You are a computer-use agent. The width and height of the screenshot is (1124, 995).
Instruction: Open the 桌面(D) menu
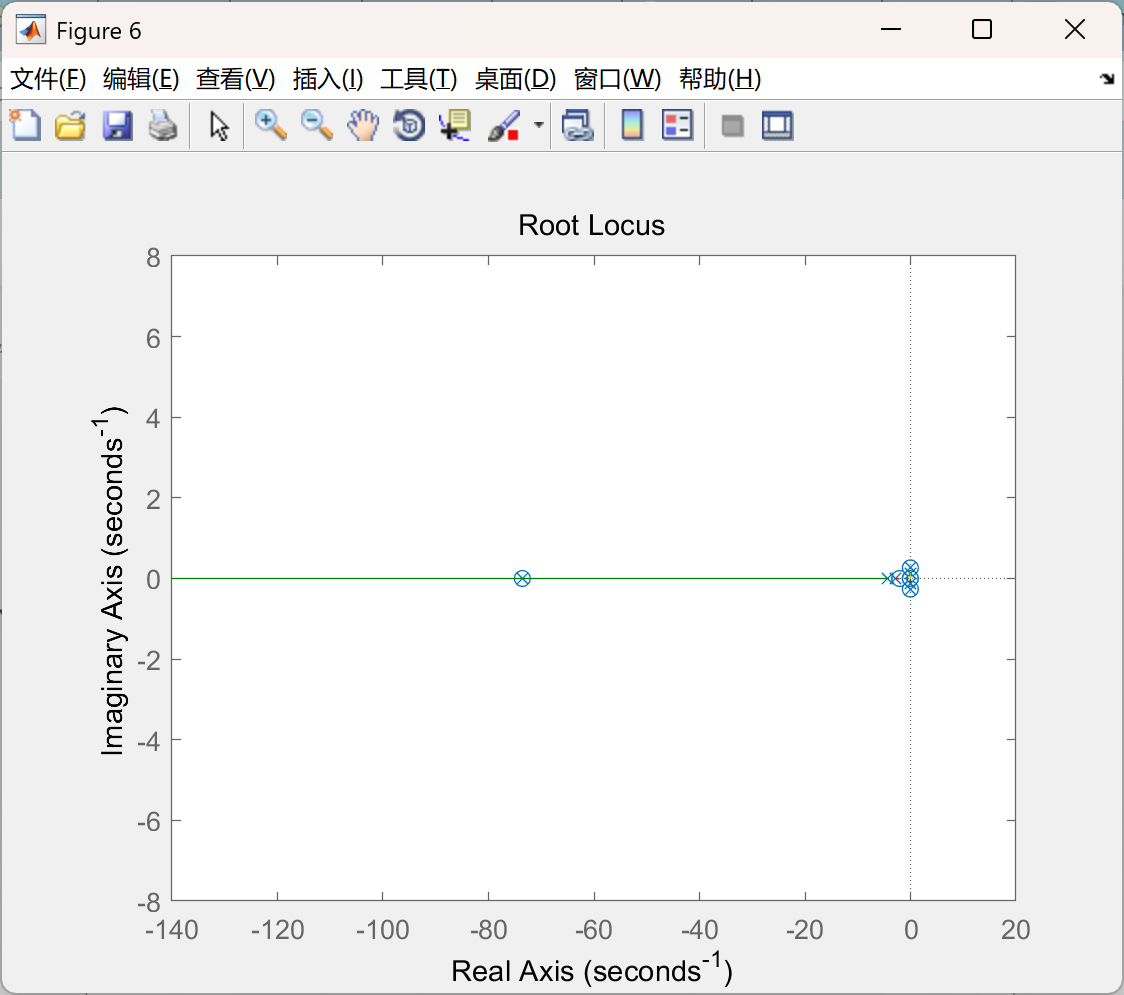[x=515, y=79]
